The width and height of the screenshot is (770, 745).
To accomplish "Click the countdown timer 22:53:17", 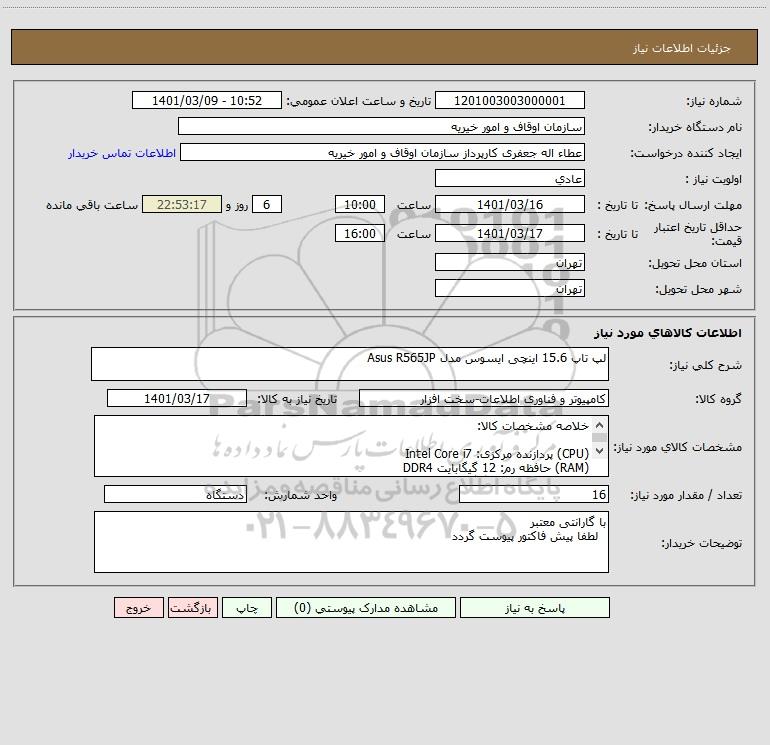I will [x=182, y=204].
